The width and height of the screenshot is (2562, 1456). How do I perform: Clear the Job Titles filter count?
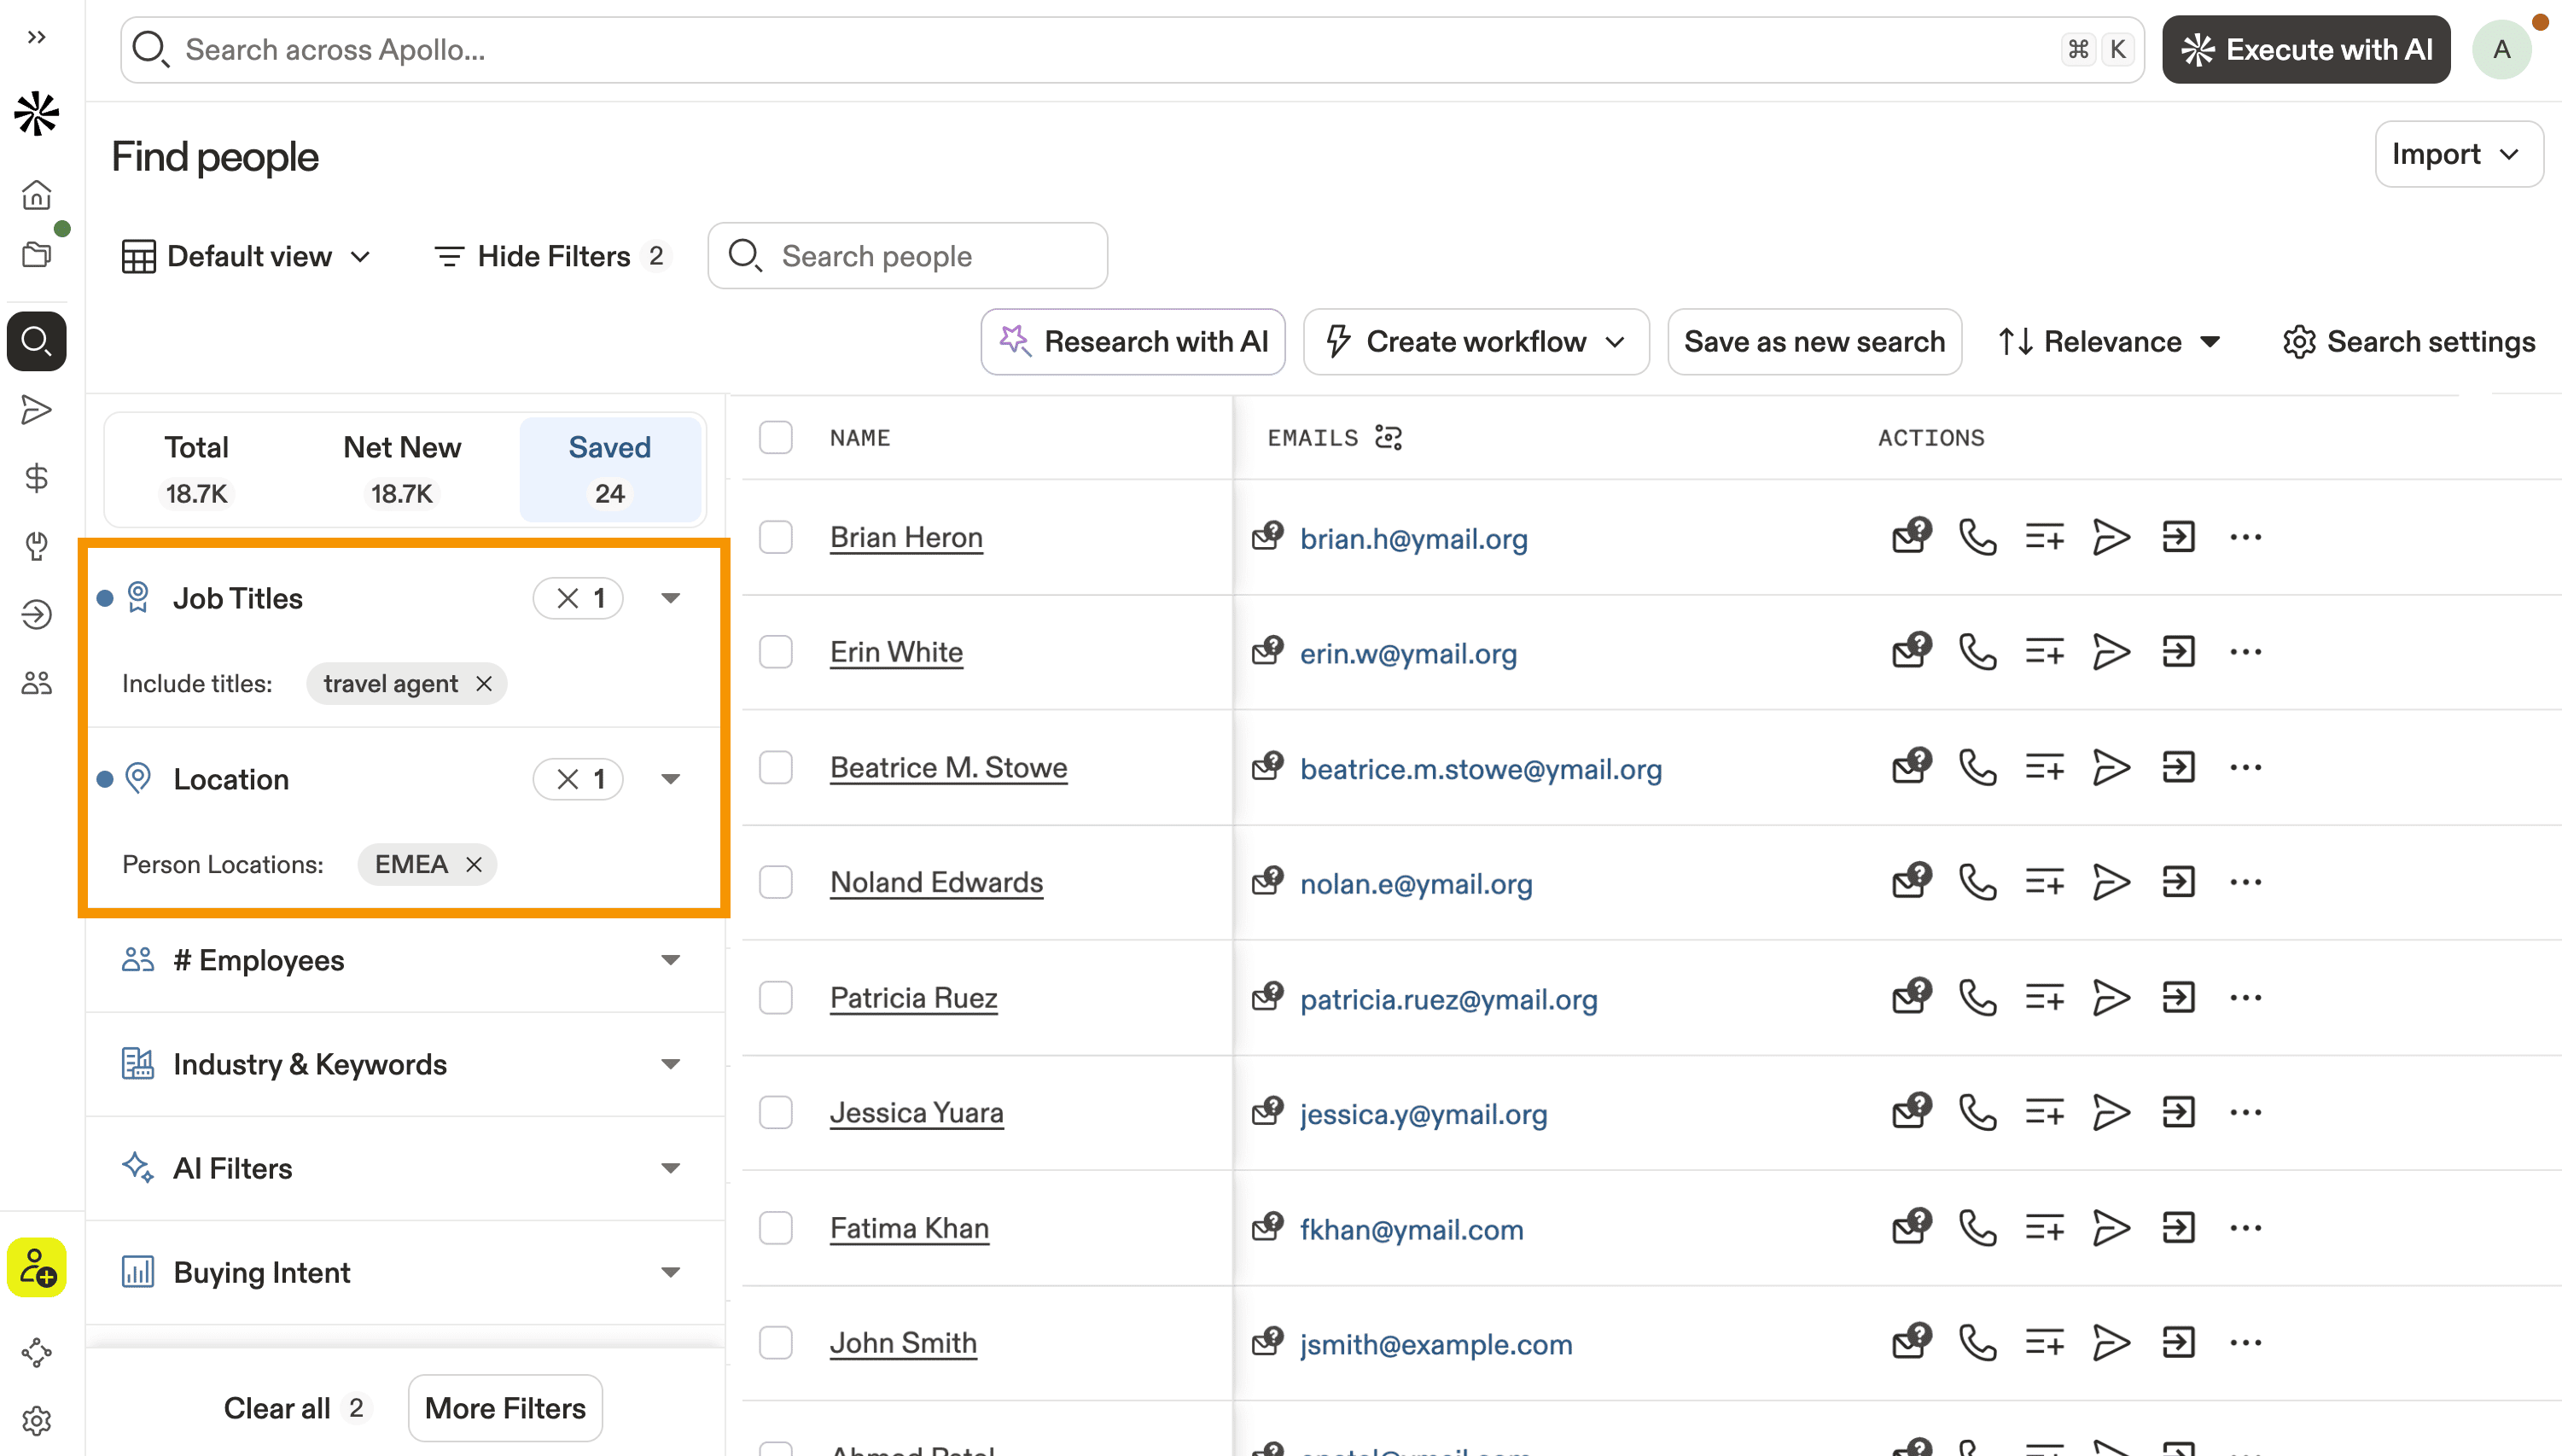coord(578,598)
